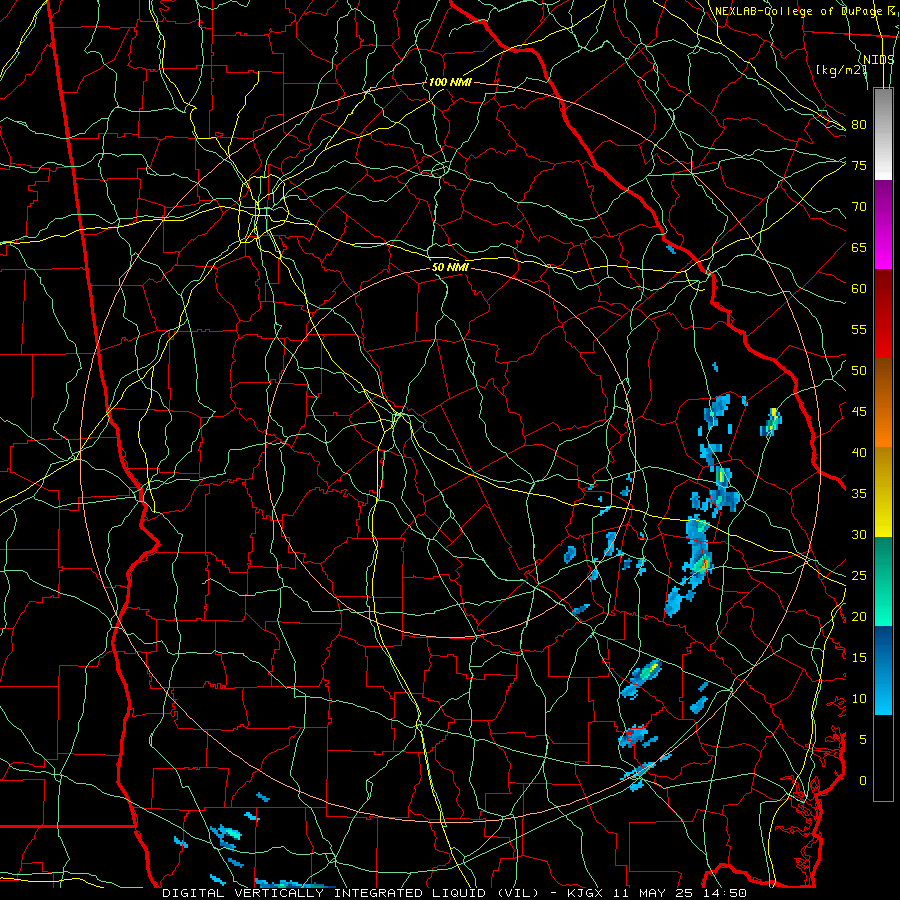Image resolution: width=900 pixels, height=900 pixels.
Task: Click the DIGITAL VERTICALLY INTEGRATED LIQUID title text
Action: 324,893
